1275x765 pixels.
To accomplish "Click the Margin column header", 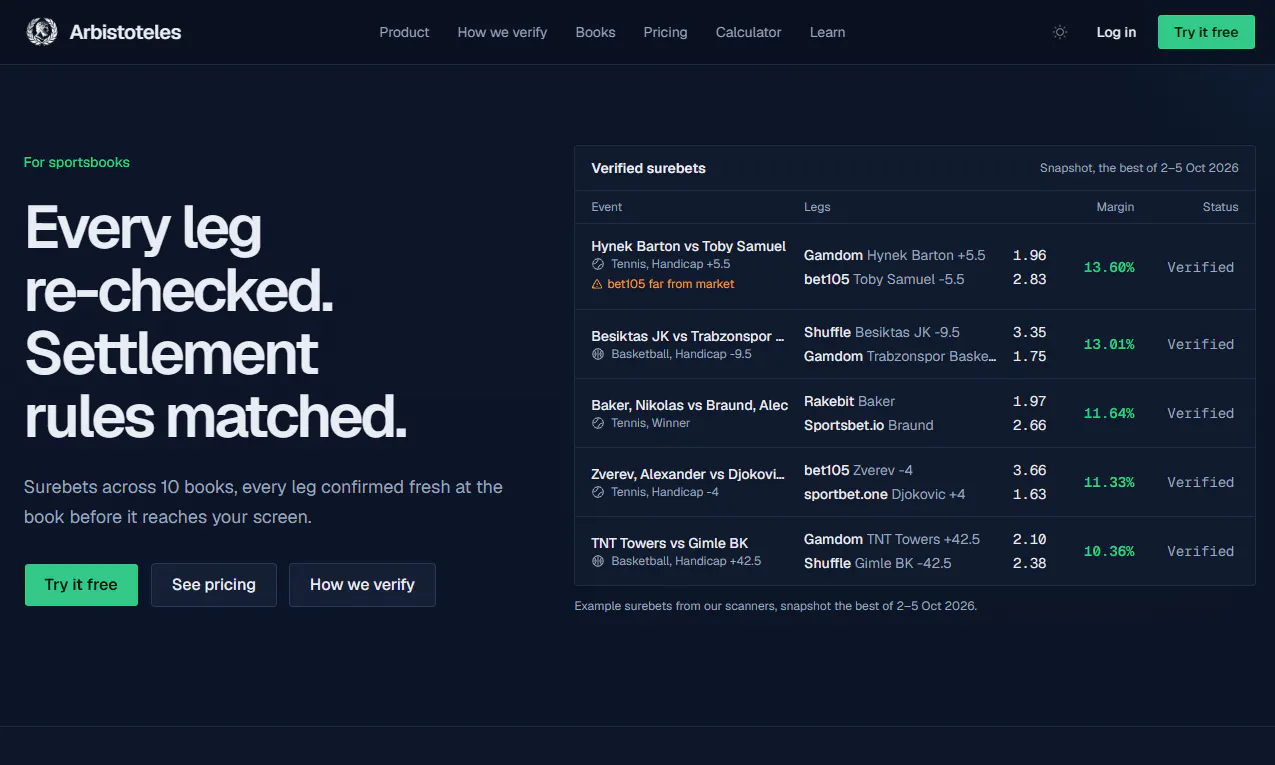I will 1115,207.
